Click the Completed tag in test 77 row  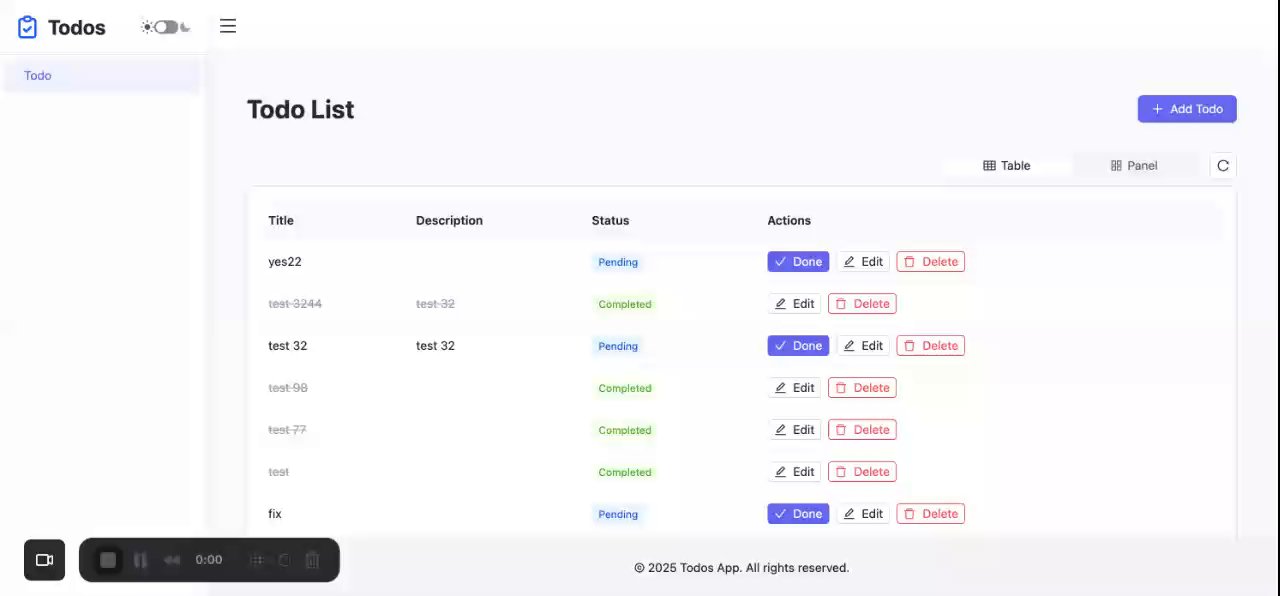pos(625,430)
